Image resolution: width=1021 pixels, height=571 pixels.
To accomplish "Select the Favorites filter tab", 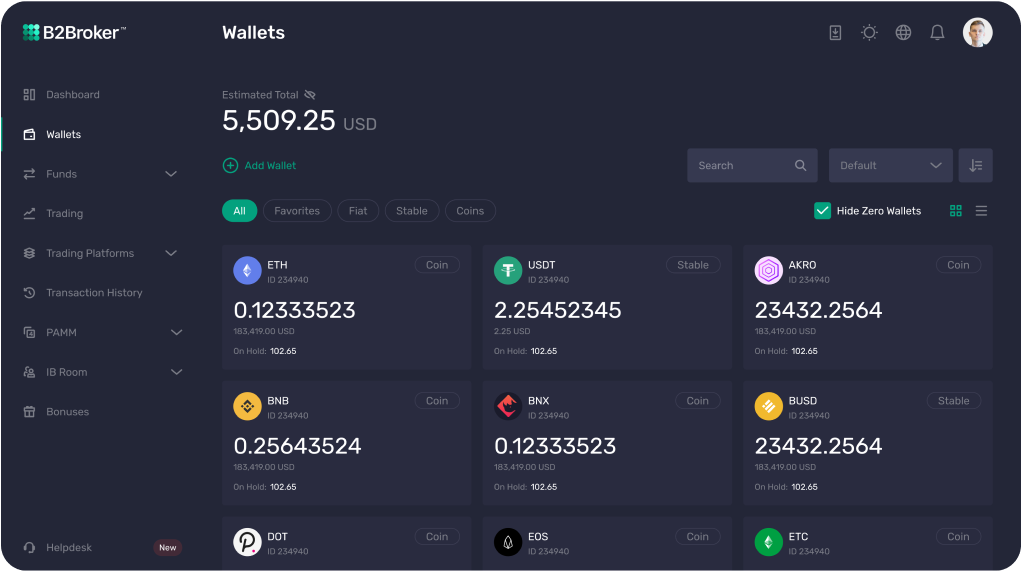I will [x=297, y=211].
